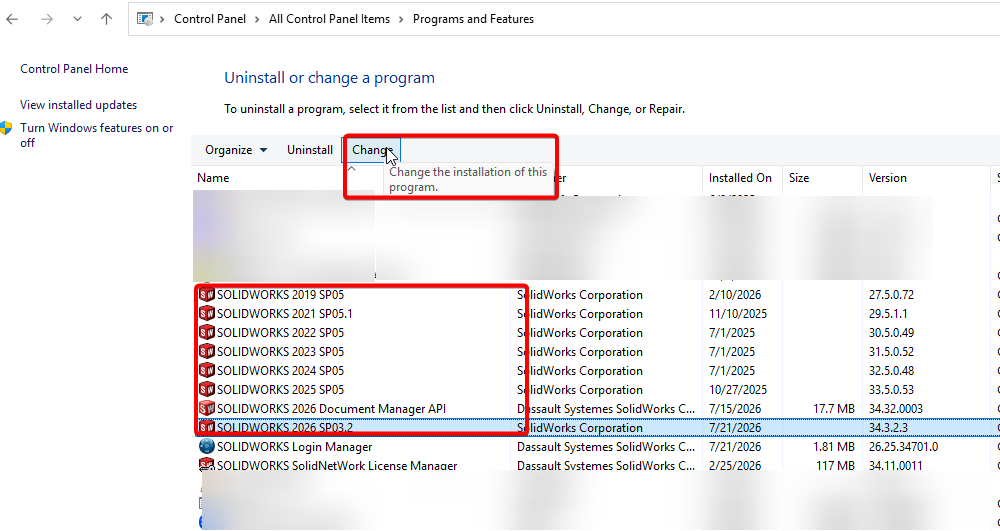This screenshot has height=531, width=1000.
Task: Select the SOLIDWORKS 2024 SP05 name text
Action: pos(280,371)
